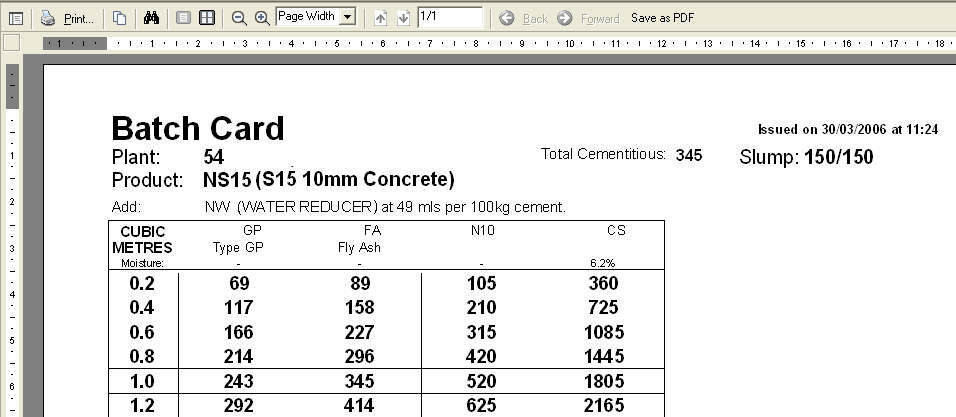
Task: Click the Batch Card title text
Action: tap(198, 128)
